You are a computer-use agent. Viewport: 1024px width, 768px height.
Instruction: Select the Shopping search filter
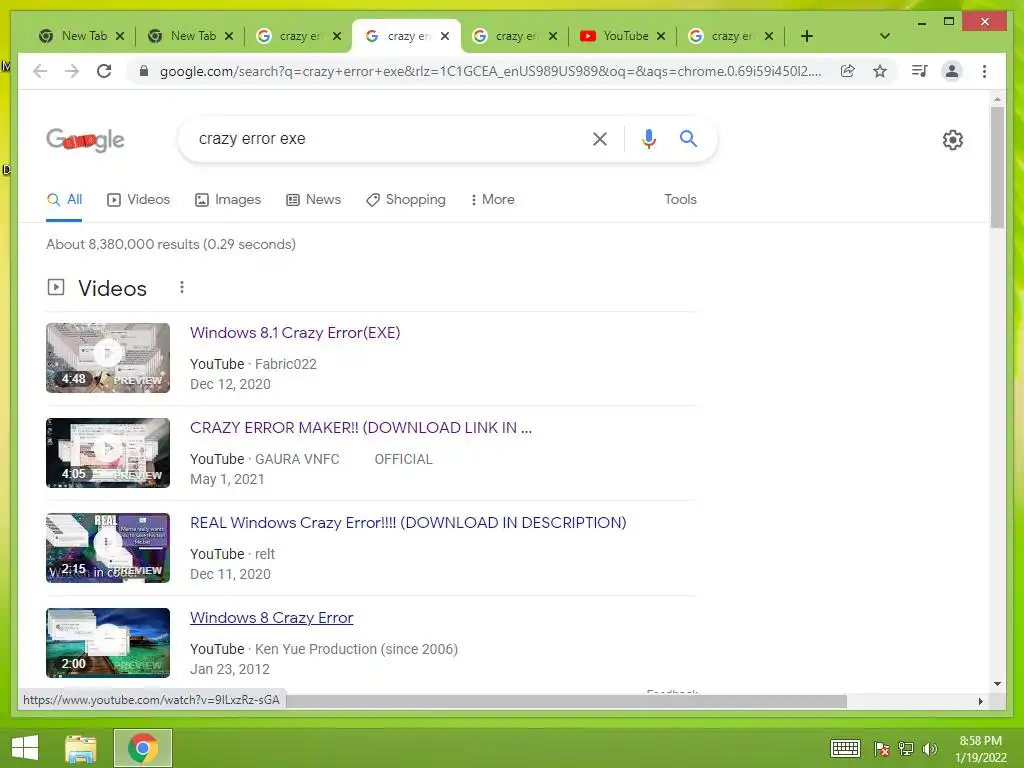(x=406, y=200)
